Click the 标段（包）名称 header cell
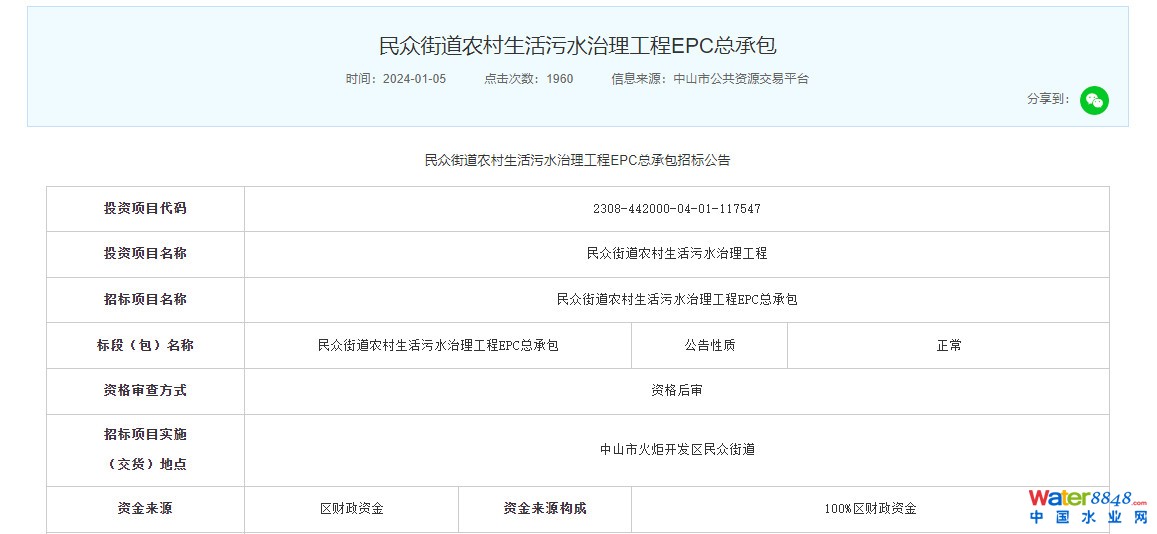1157x534 pixels. [x=145, y=345]
